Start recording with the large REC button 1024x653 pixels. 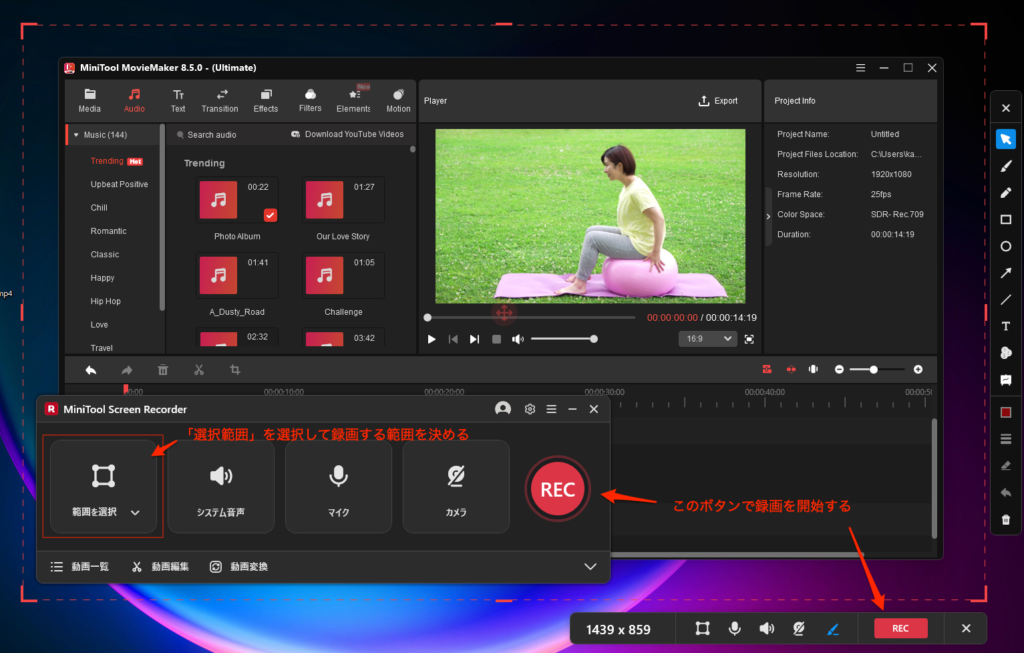point(557,489)
